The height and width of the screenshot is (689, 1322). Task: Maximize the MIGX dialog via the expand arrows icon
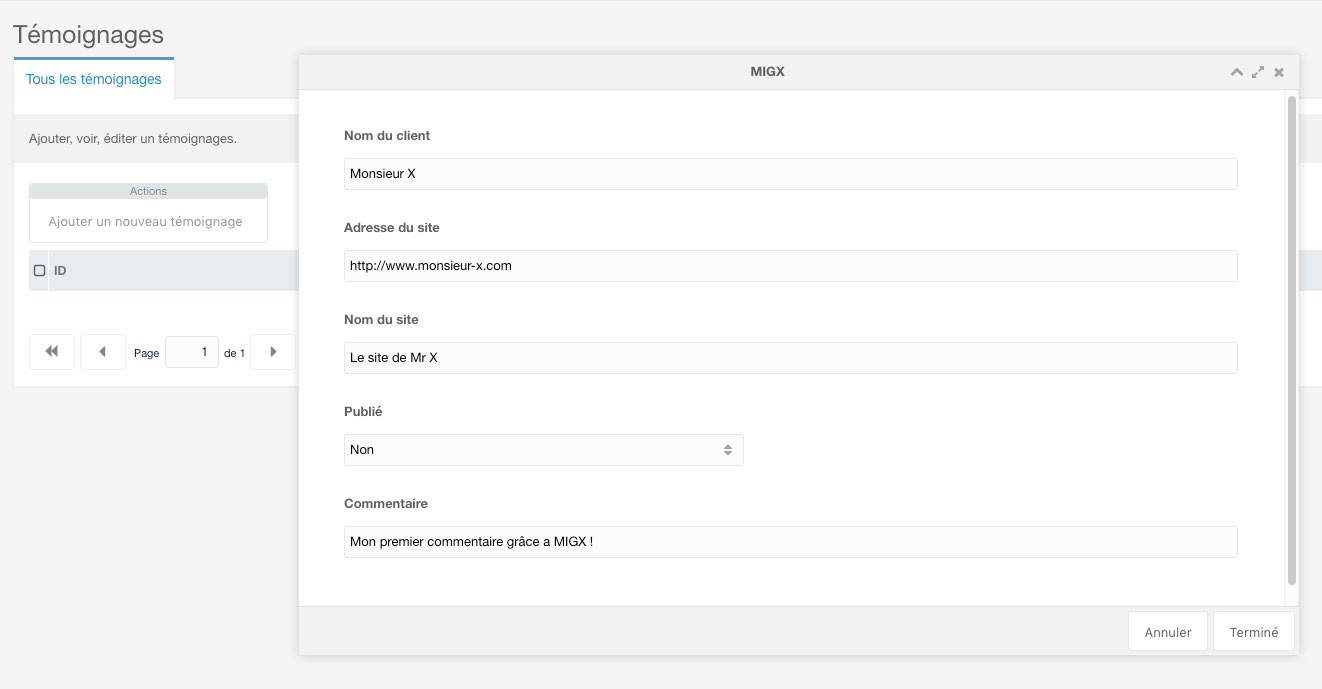click(x=1258, y=72)
